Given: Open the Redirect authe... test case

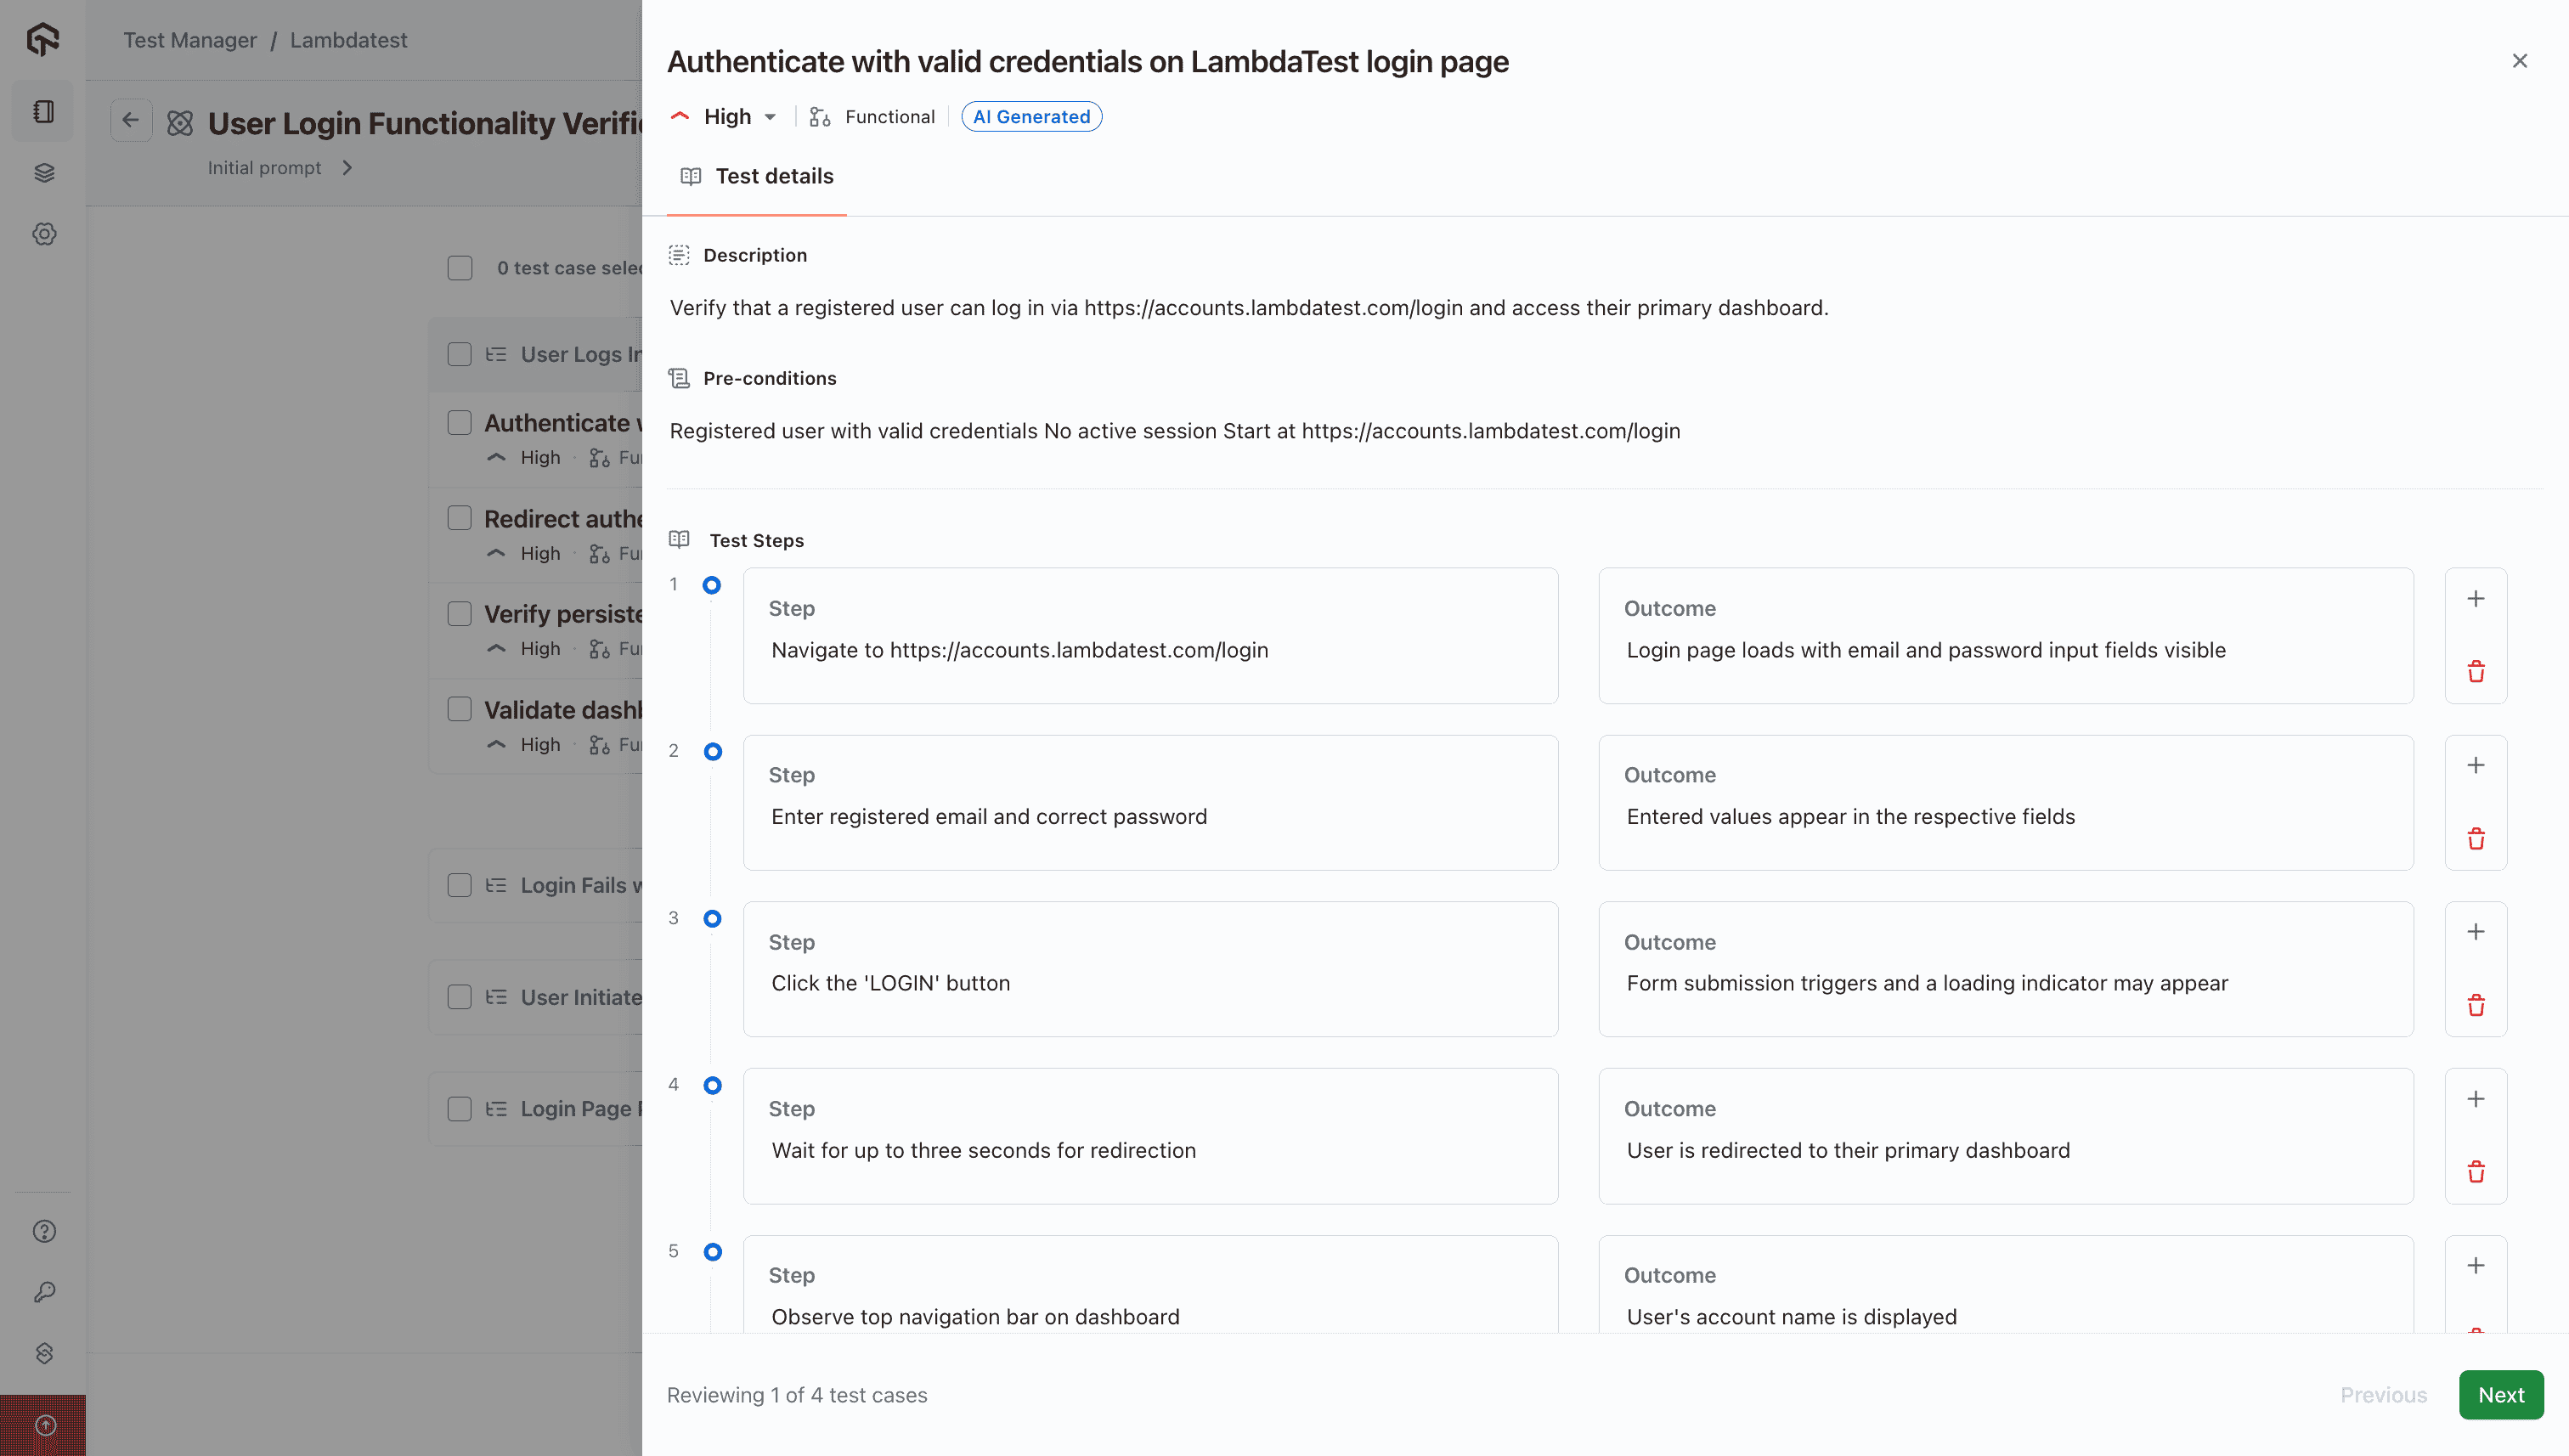Looking at the screenshot, I should (x=563, y=519).
